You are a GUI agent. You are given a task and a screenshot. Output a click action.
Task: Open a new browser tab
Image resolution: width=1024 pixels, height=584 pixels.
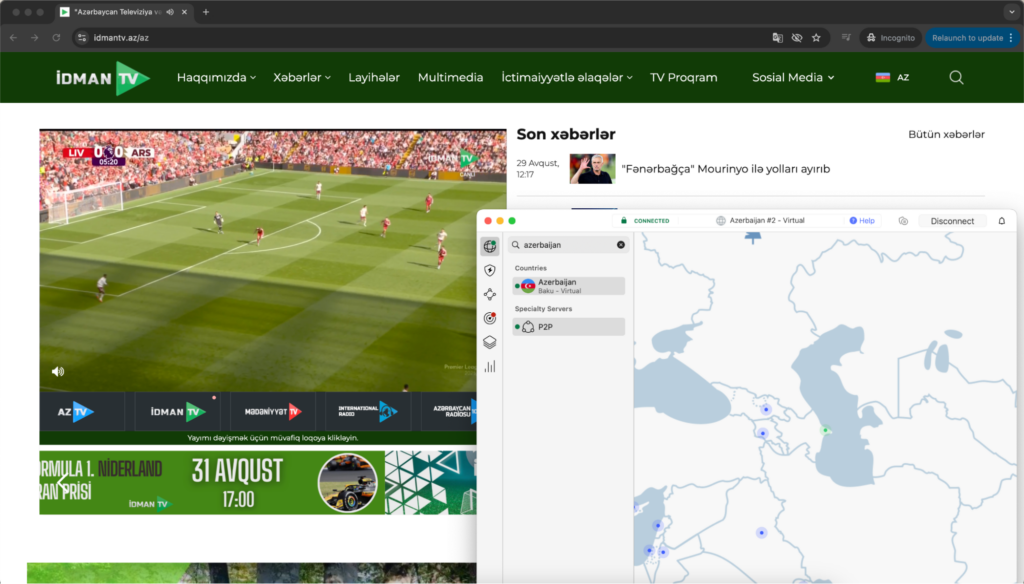click(x=206, y=12)
